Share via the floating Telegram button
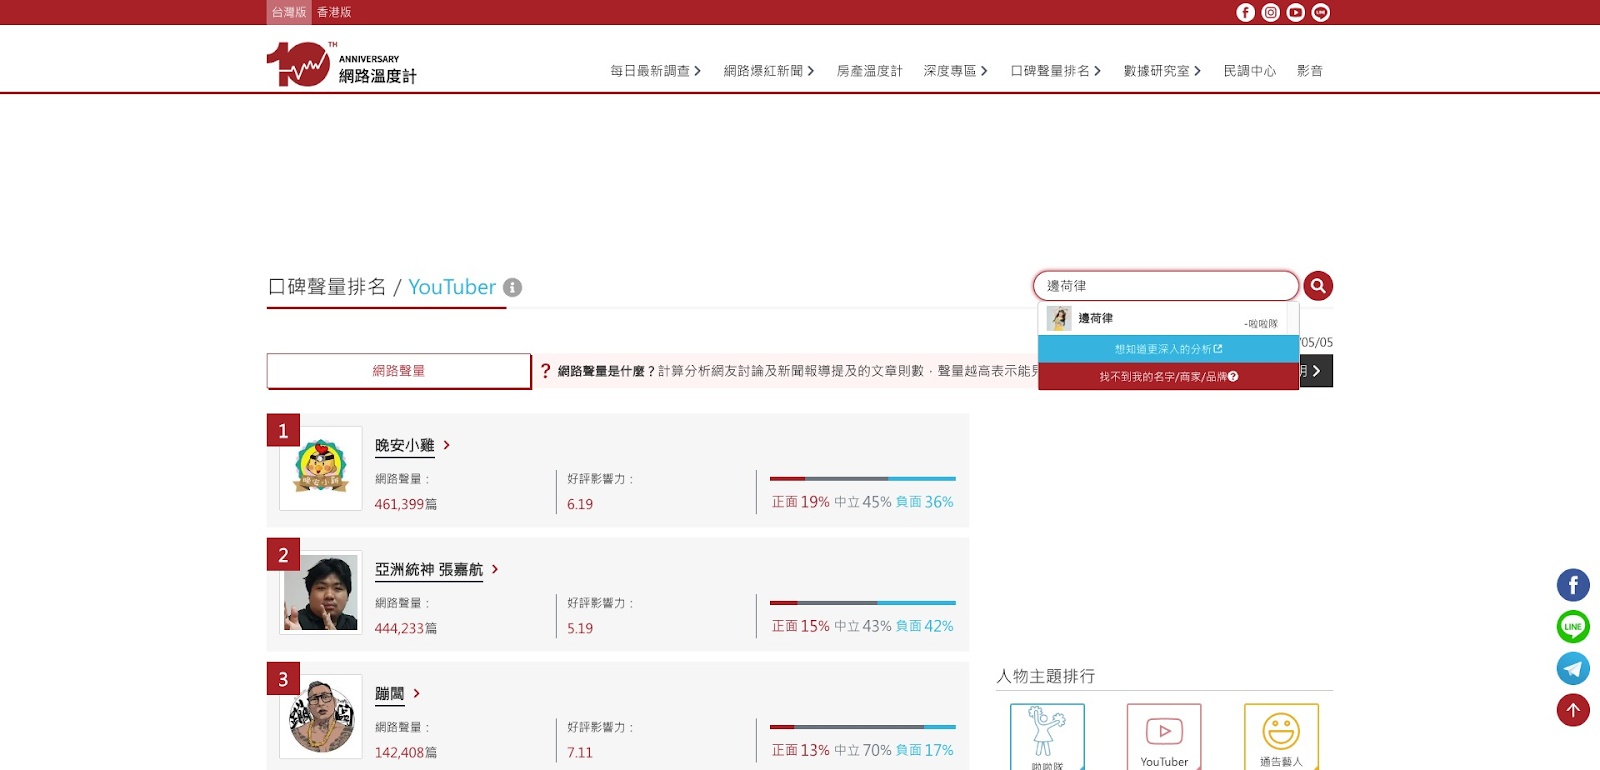1600x770 pixels. [x=1573, y=668]
